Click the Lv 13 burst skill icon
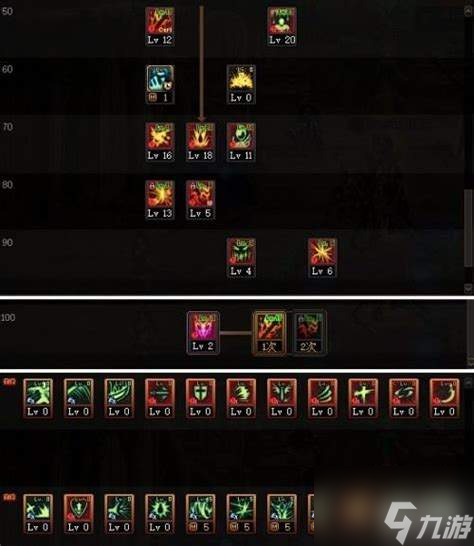The width and height of the screenshot is (474, 546). 160,200
